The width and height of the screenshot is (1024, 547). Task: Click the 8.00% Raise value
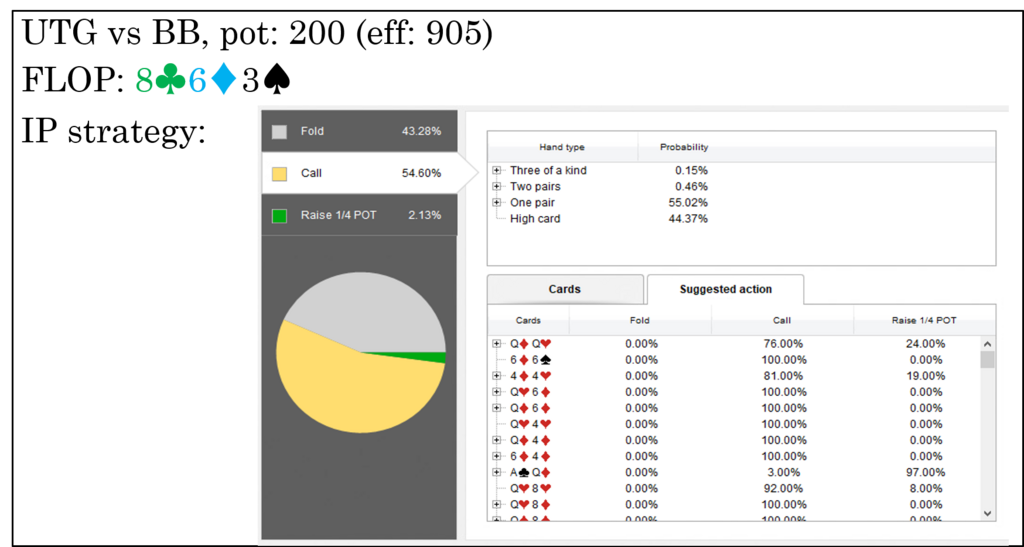click(x=925, y=488)
